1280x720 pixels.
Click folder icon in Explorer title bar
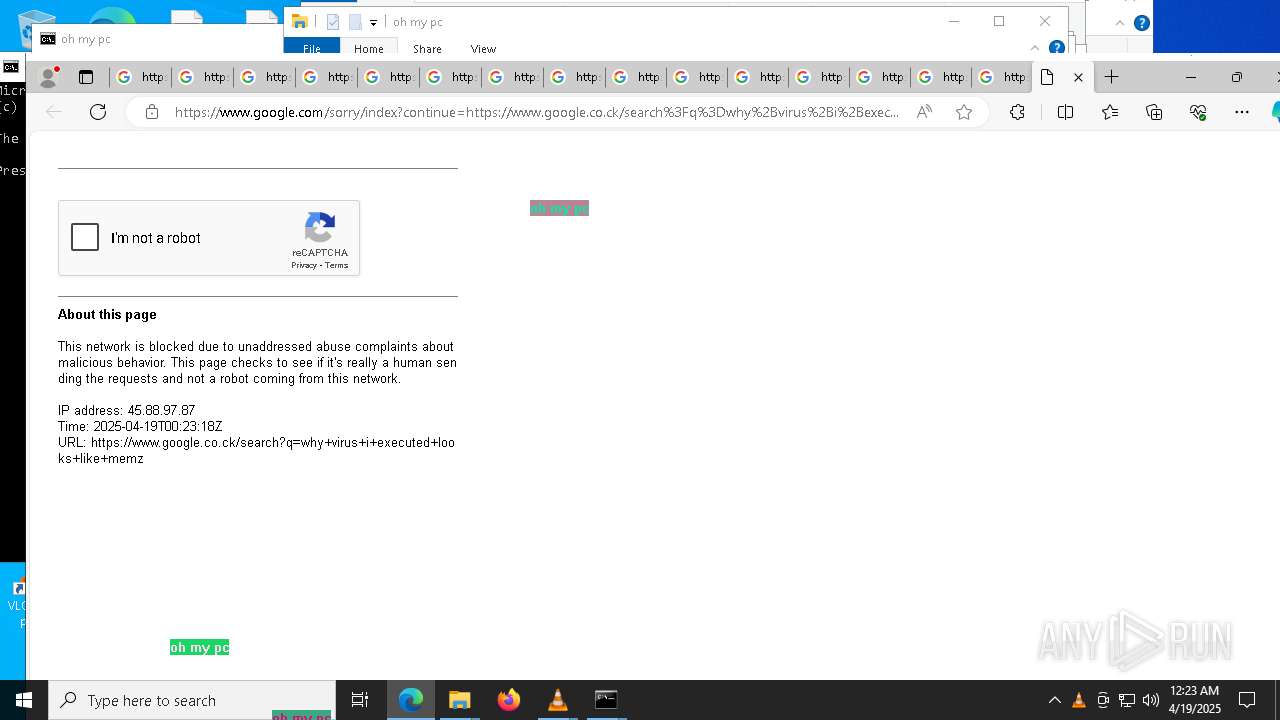(x=299, y=22)
